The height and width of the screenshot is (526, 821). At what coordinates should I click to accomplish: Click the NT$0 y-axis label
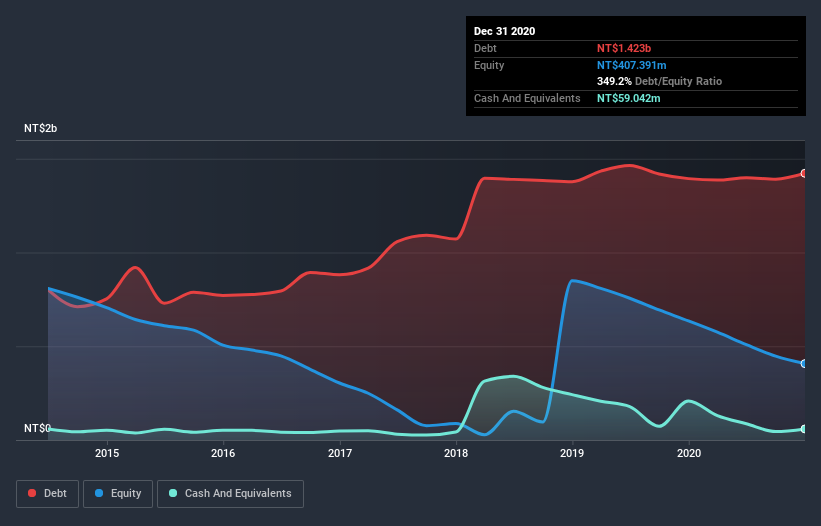(37, 428)
